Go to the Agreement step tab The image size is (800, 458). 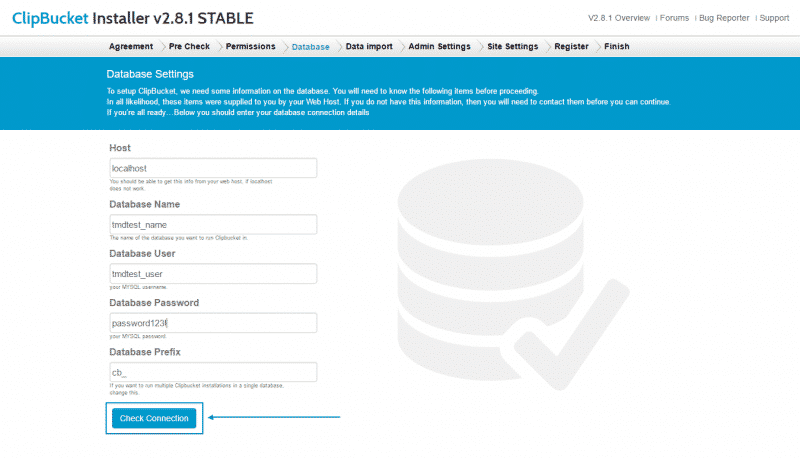(x=130, y=46)
